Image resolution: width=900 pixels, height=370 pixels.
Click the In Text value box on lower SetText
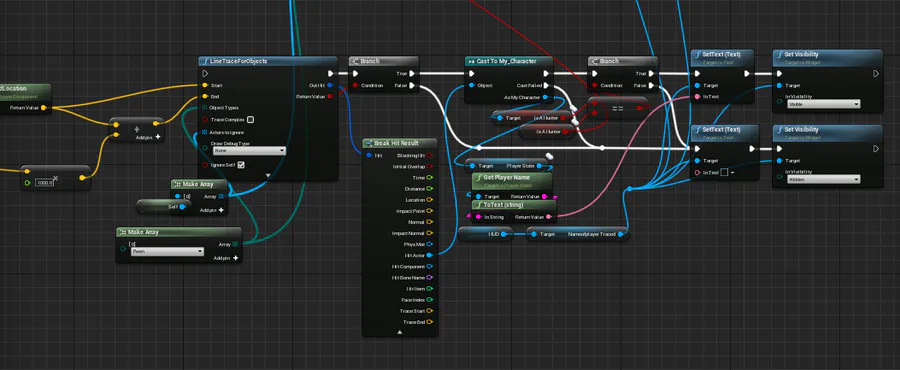[724, 172]
